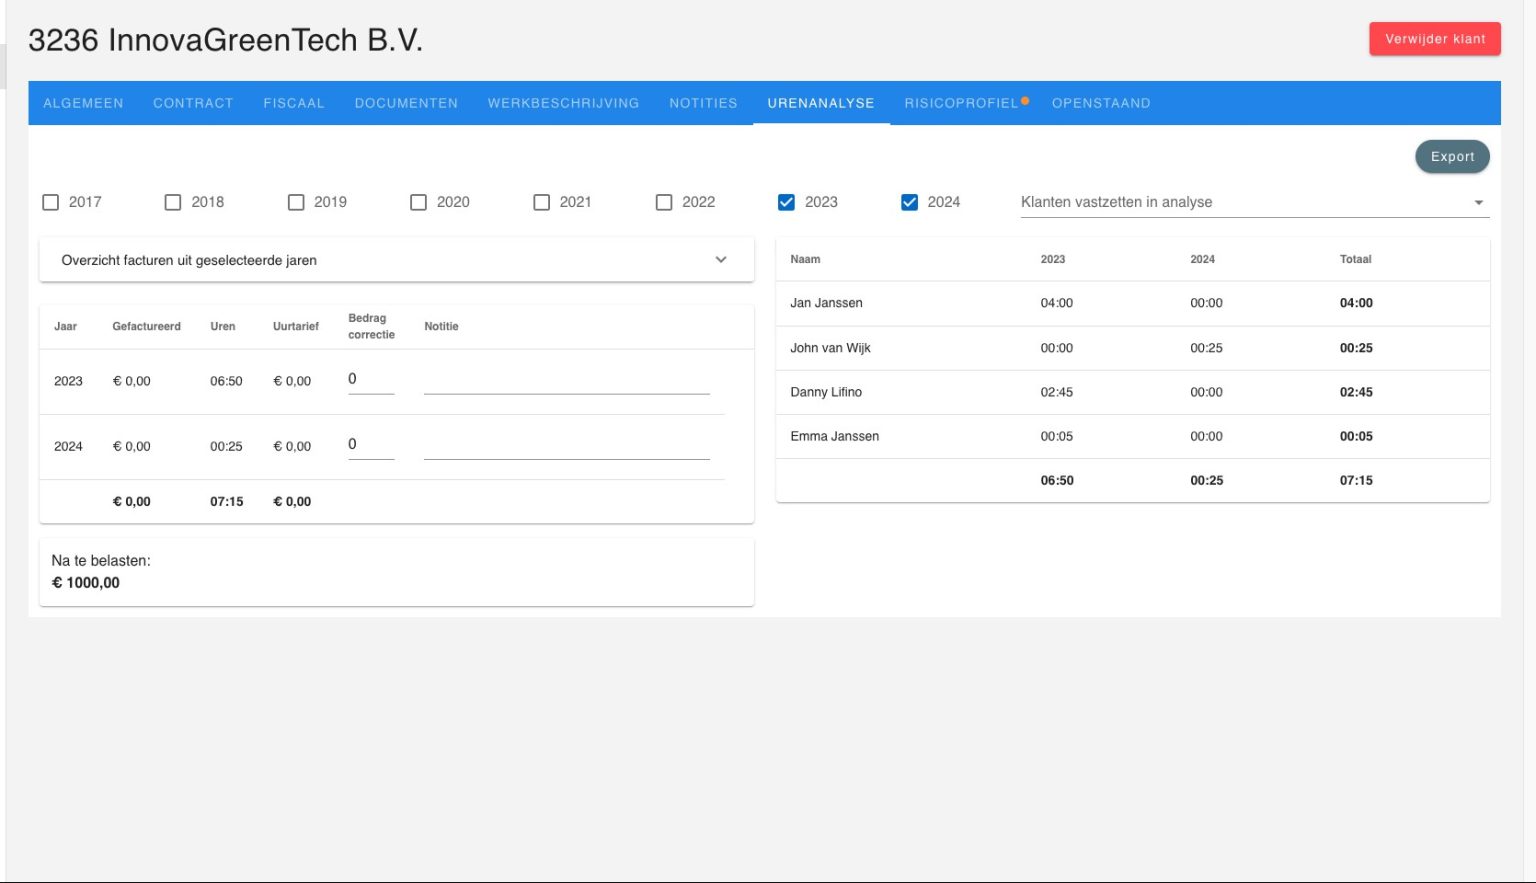Focus the 2024 Notitie input field
1536x883 pixels.
coord(566,446)
